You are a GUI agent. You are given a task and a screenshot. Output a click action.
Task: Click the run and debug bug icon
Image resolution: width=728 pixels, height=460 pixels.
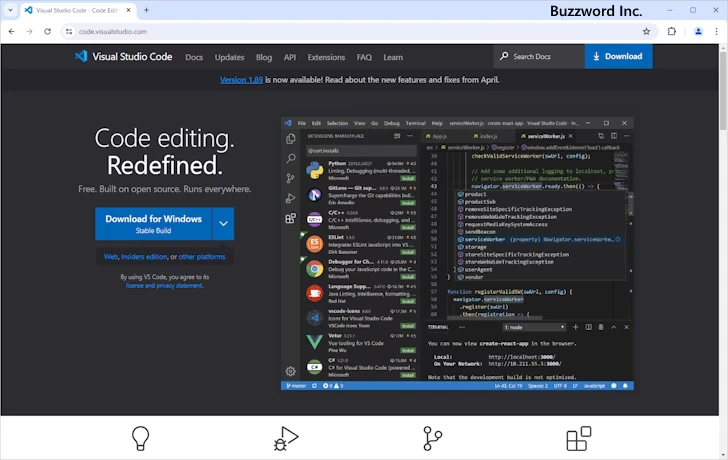click(x=286, y=438)
